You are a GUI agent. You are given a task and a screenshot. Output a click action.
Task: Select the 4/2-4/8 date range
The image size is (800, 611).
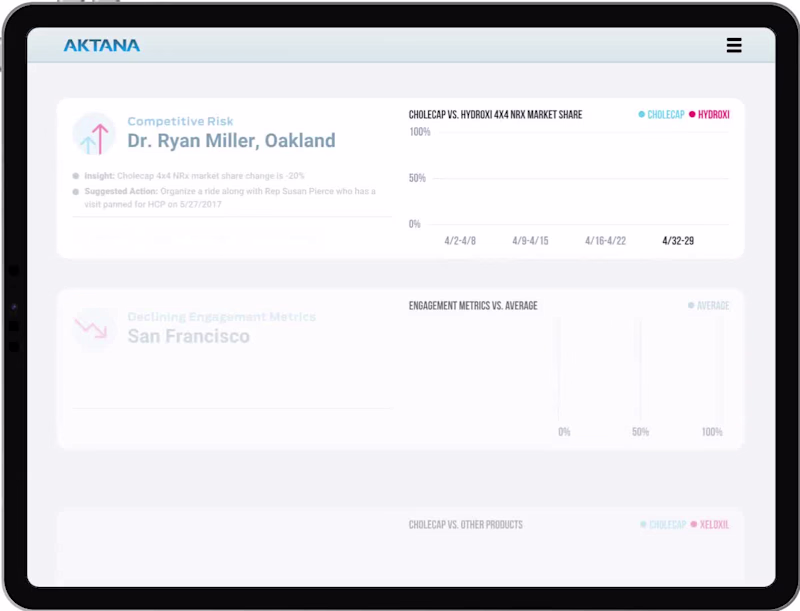click(459, 240)
